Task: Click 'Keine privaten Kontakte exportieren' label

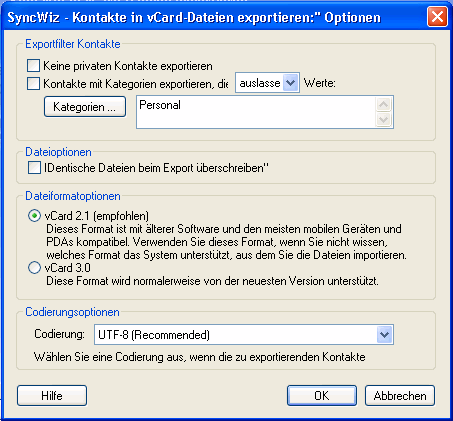Action: tap(128, 66)
